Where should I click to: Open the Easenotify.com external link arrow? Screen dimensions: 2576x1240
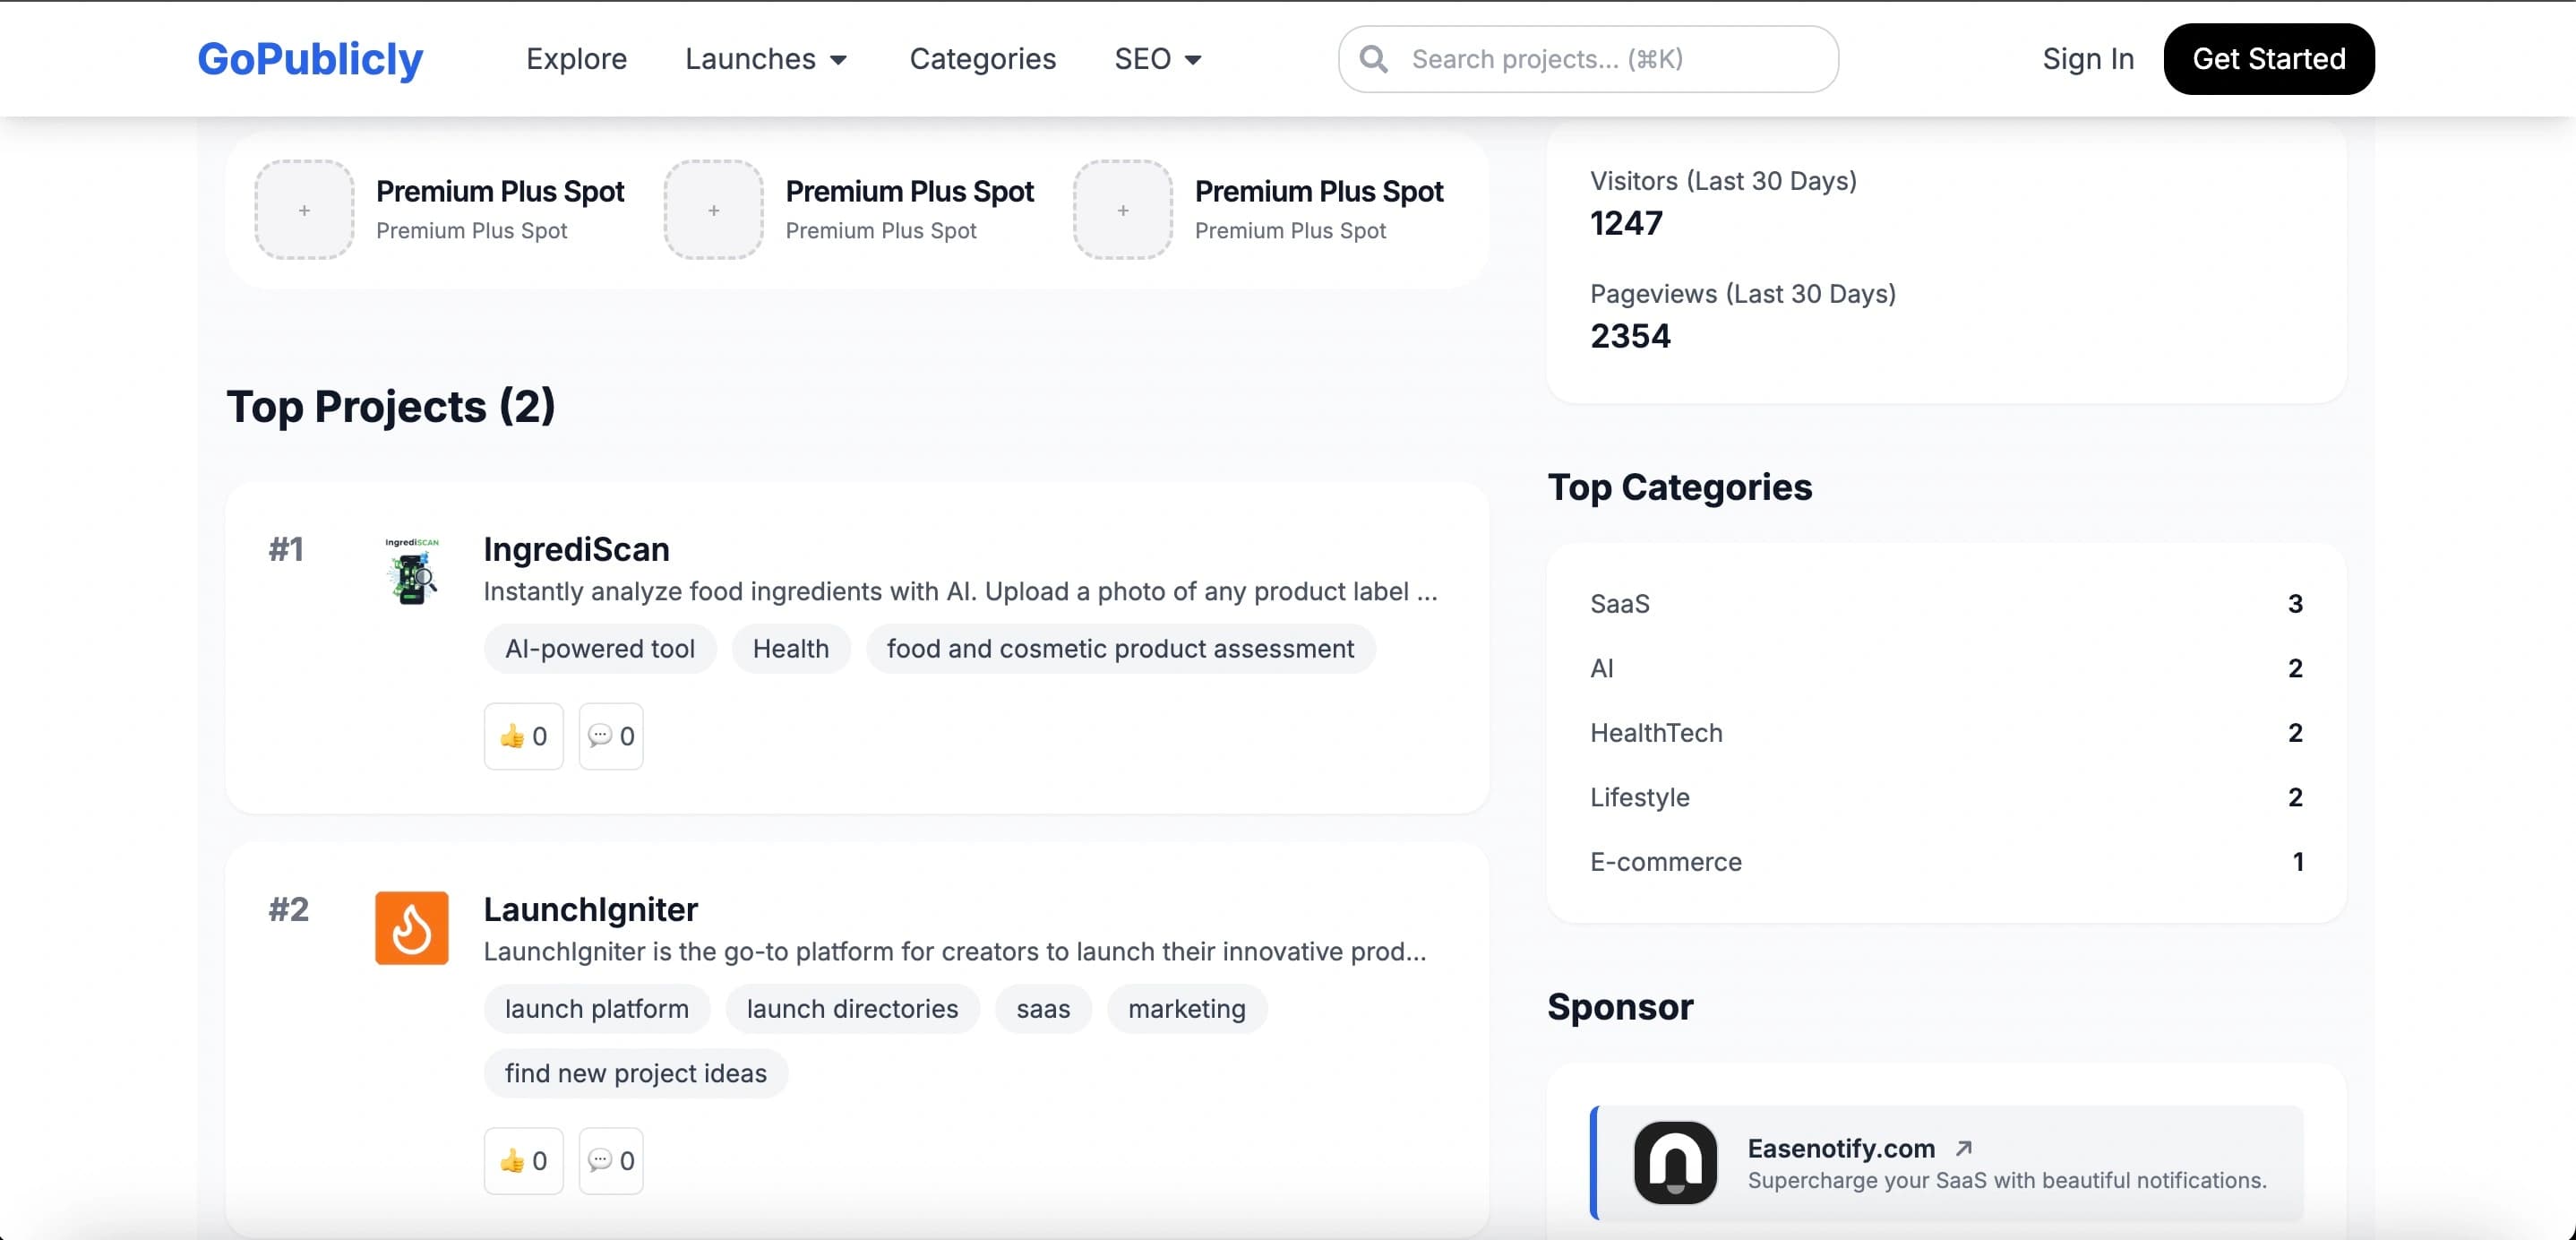(x=1964, y=1148)
